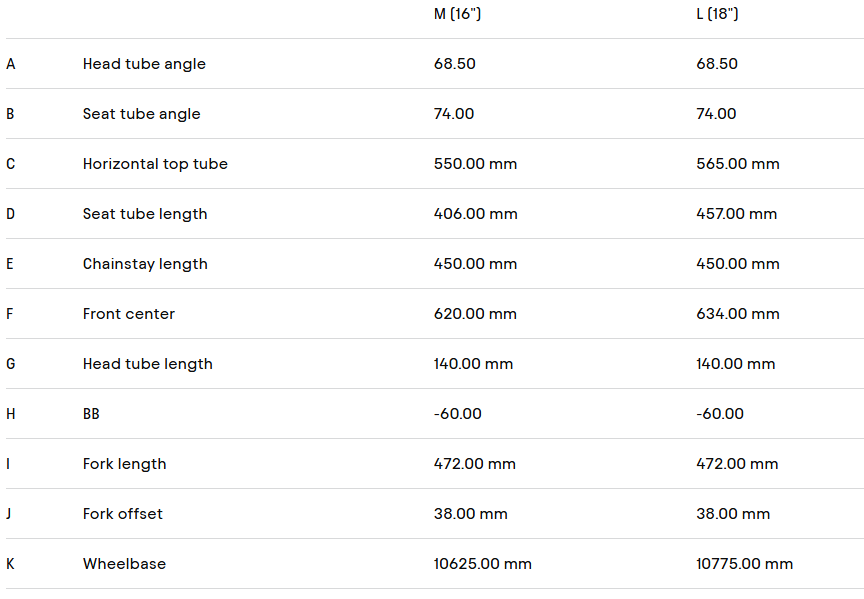This screenshot has height=599, width=864.
Task: Select the Head tube length label
Action: pyautogui.click(x=148, y=364)
